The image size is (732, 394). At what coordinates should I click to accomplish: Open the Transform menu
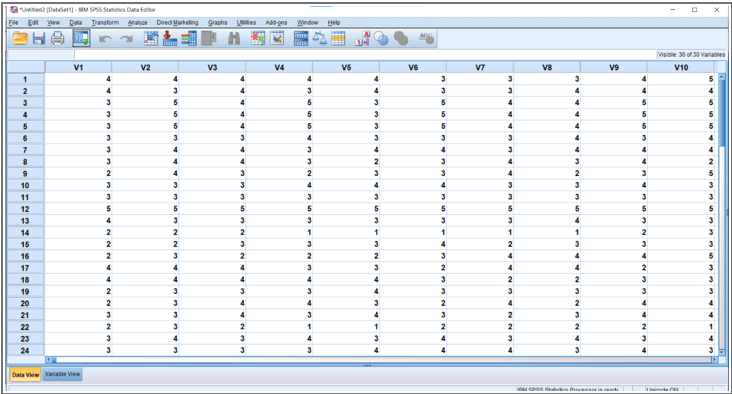pos(105,22)
